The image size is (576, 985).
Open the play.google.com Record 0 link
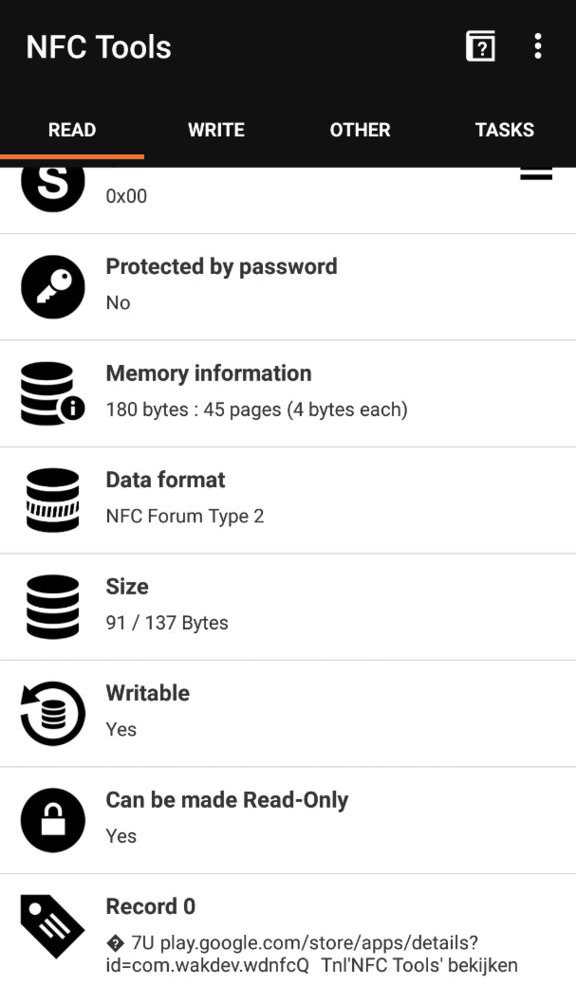pyautogui.click(x=312, y=954)
